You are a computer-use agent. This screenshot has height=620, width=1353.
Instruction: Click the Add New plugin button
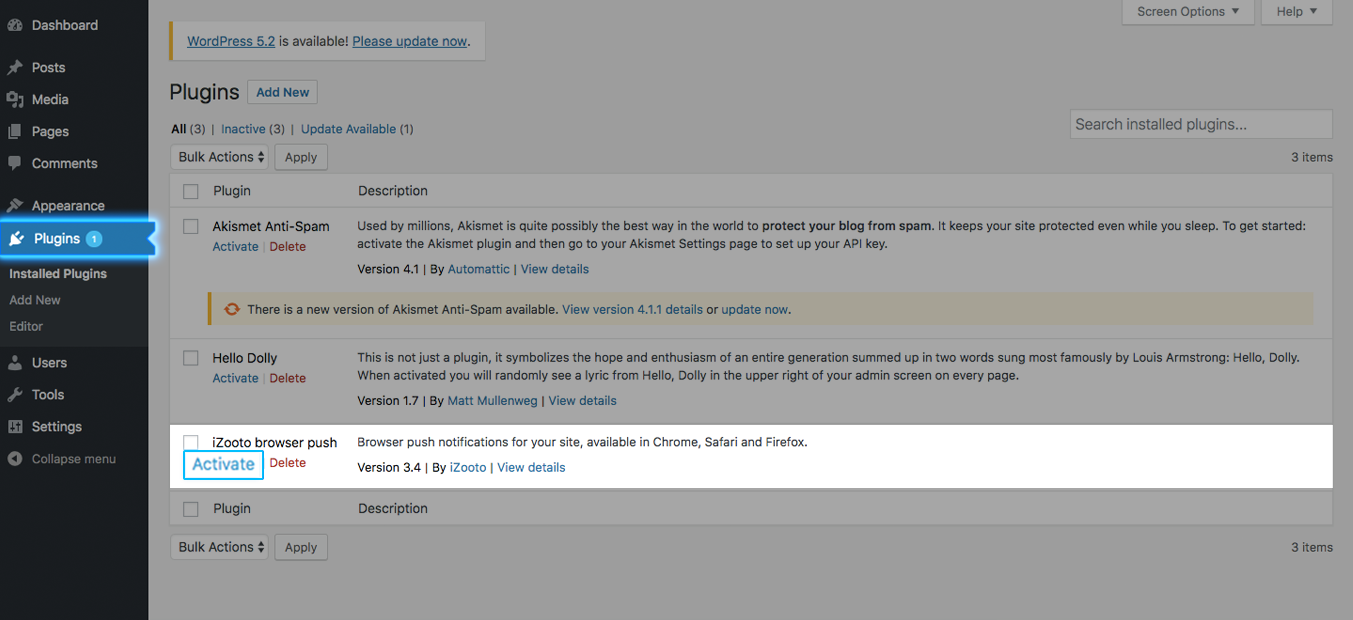283,92
